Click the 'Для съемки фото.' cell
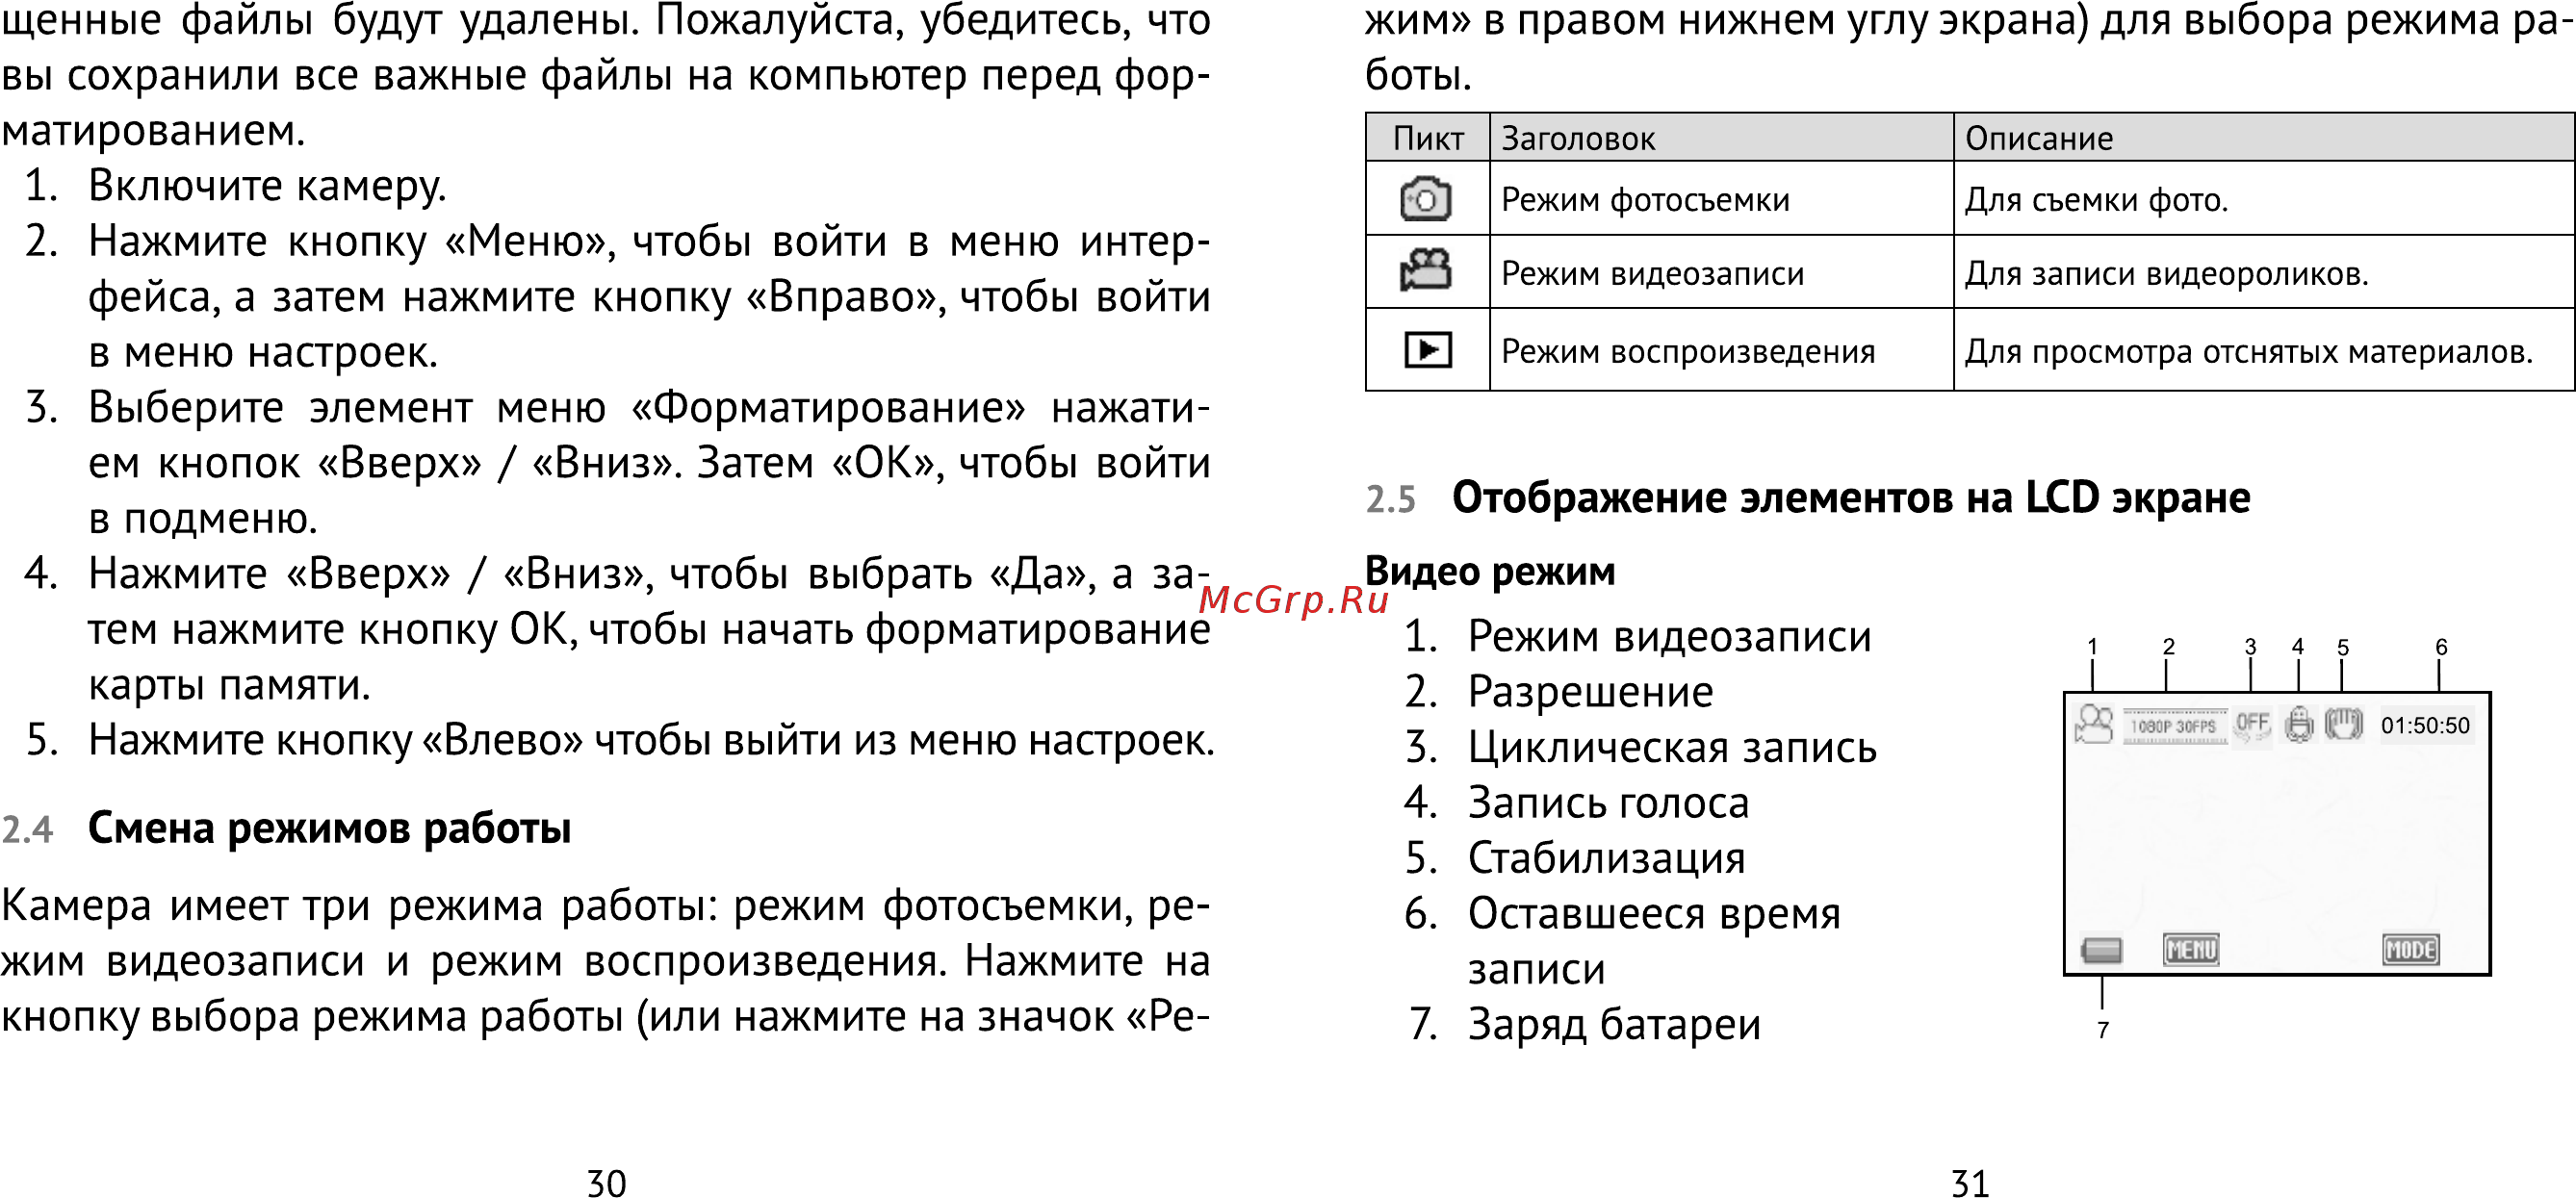This screenshot has height=1198, width=2576. coord(2264,198)
